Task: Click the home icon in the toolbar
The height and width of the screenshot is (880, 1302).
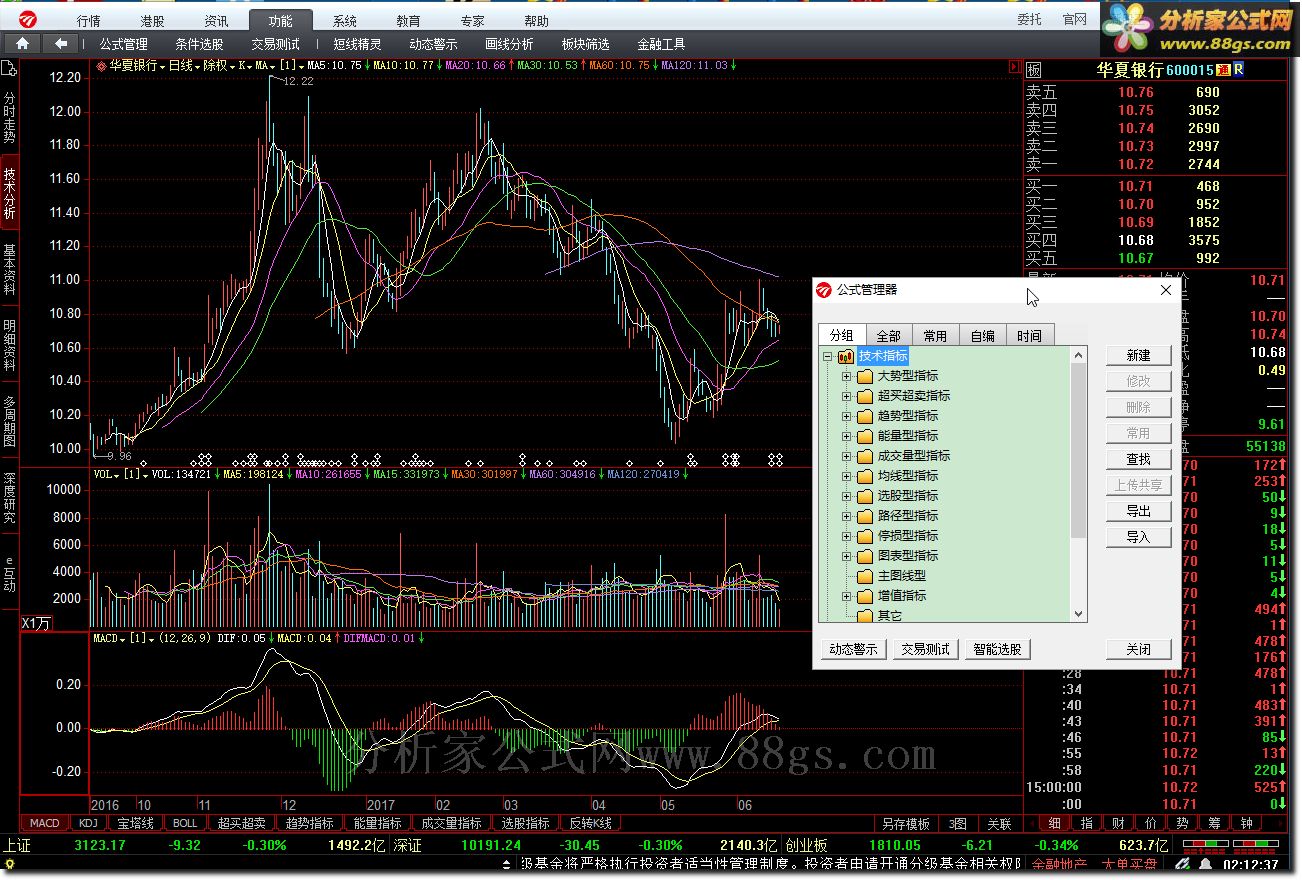Action: point(22,44)
